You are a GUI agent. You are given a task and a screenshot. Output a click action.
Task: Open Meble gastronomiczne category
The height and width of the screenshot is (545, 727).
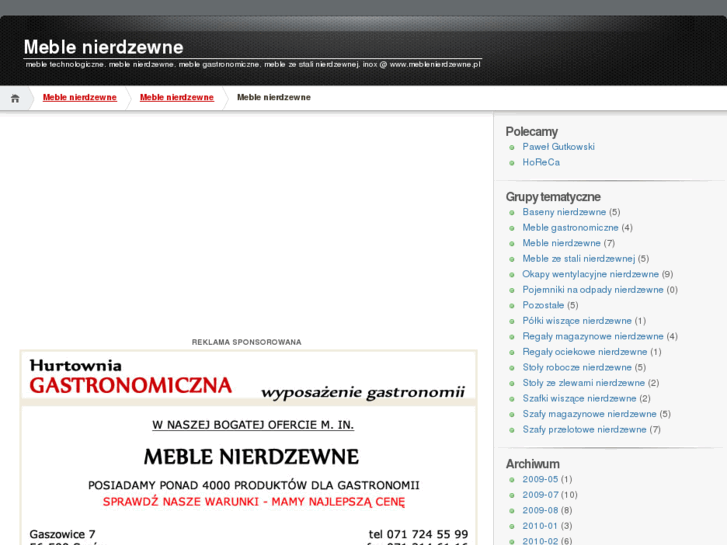tap(570, 228)
